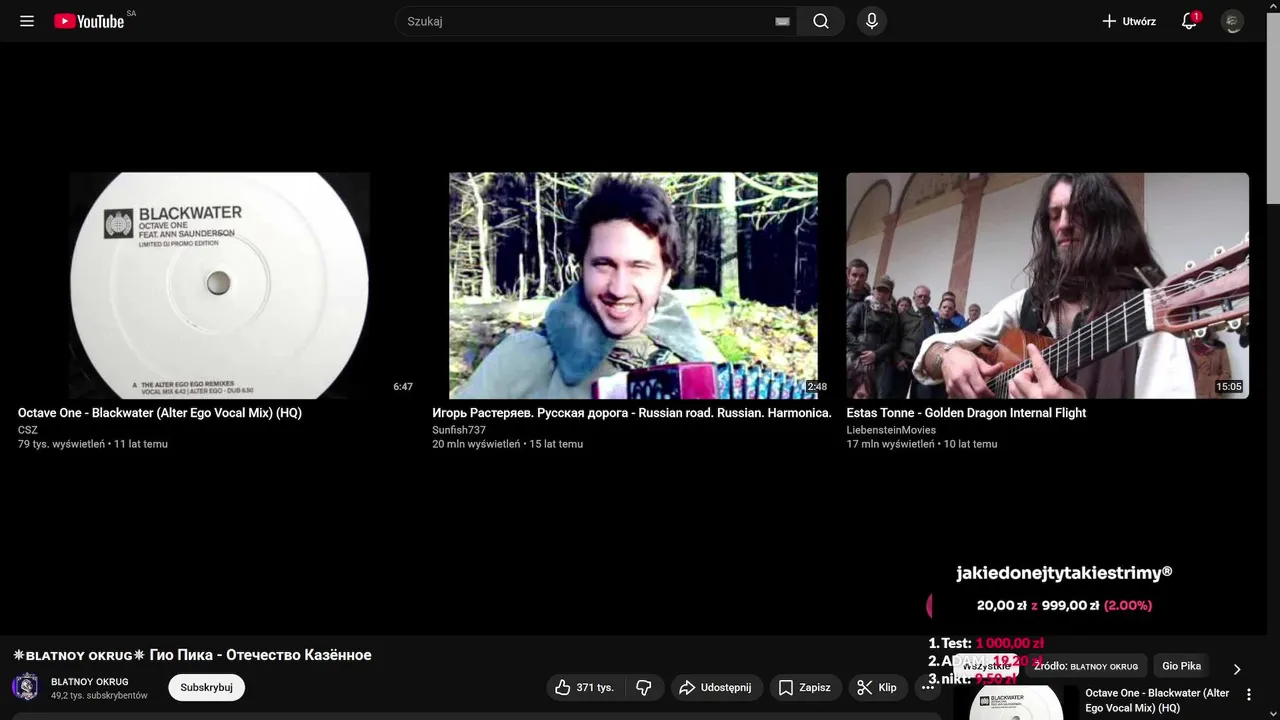The width and height of the screenshot is (1280, 720).
Task: Visit CSZ channel link
Action: [x=28, y=430]
